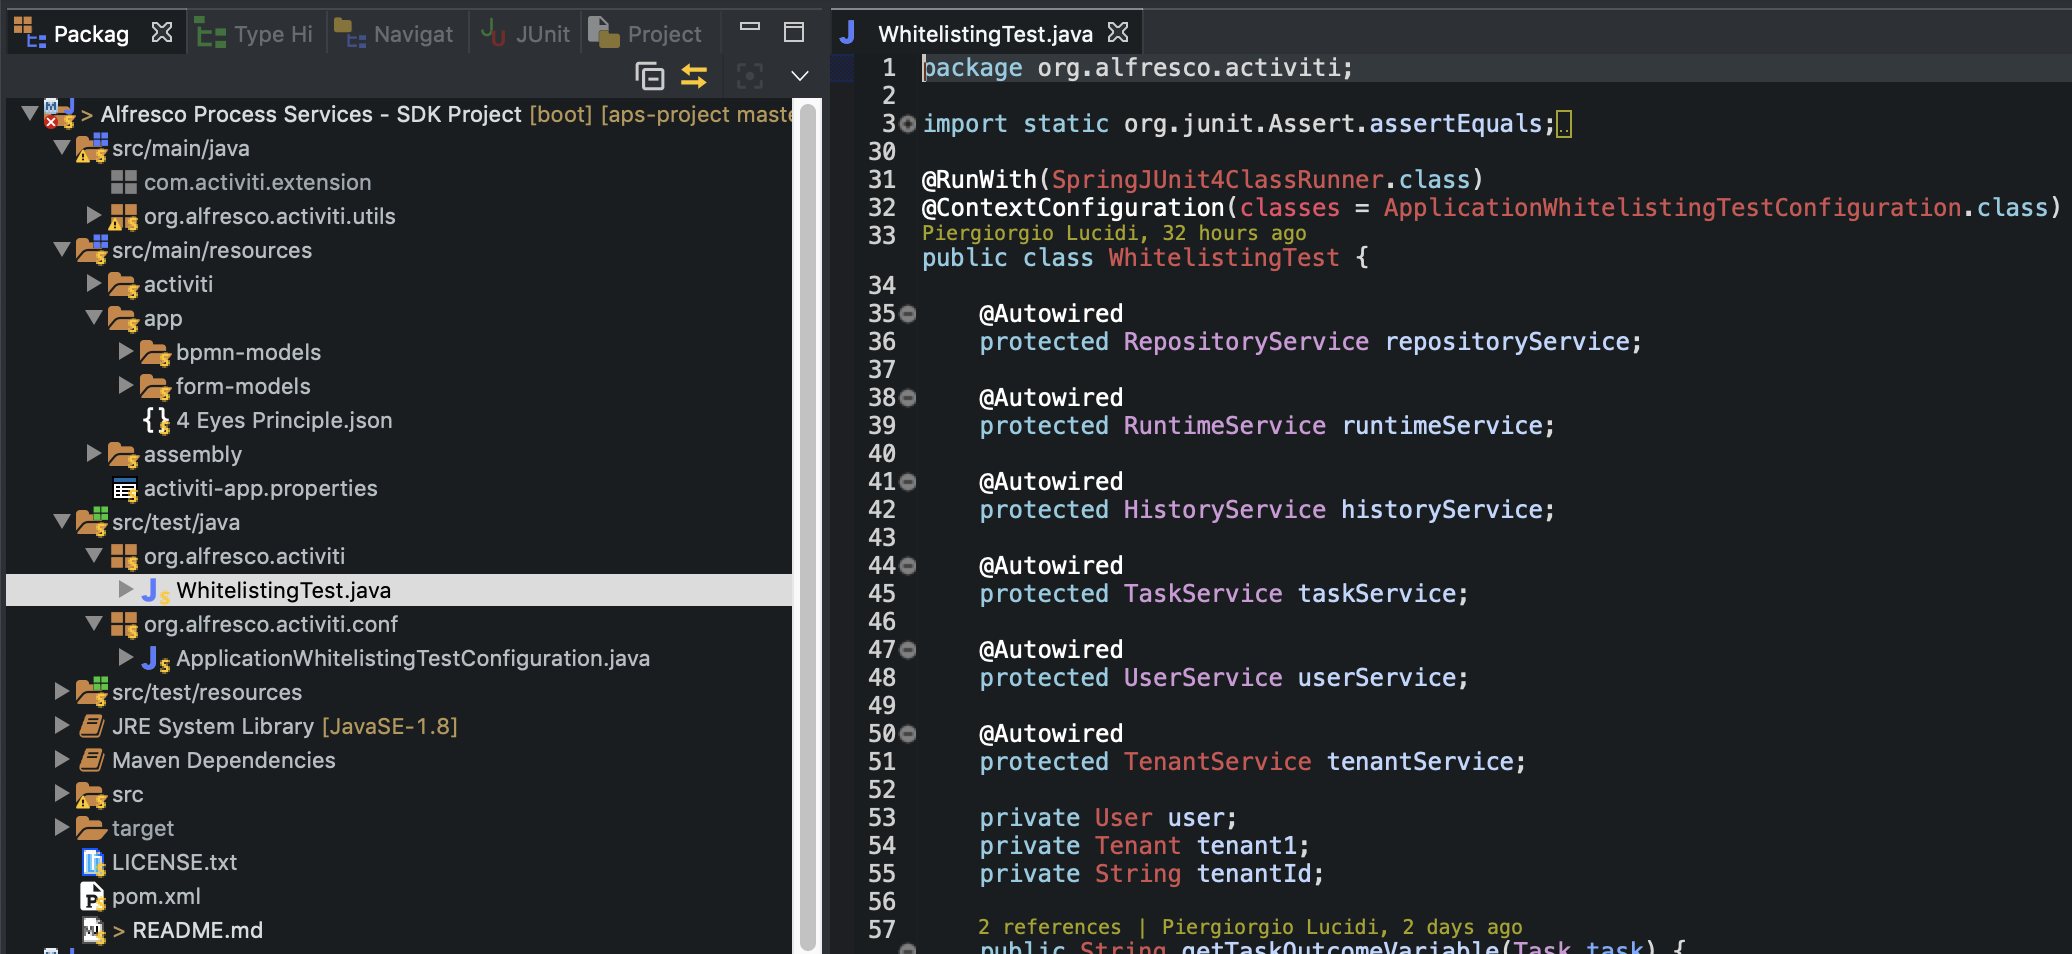Place cursor on the package declaration line

[1137, 67]
